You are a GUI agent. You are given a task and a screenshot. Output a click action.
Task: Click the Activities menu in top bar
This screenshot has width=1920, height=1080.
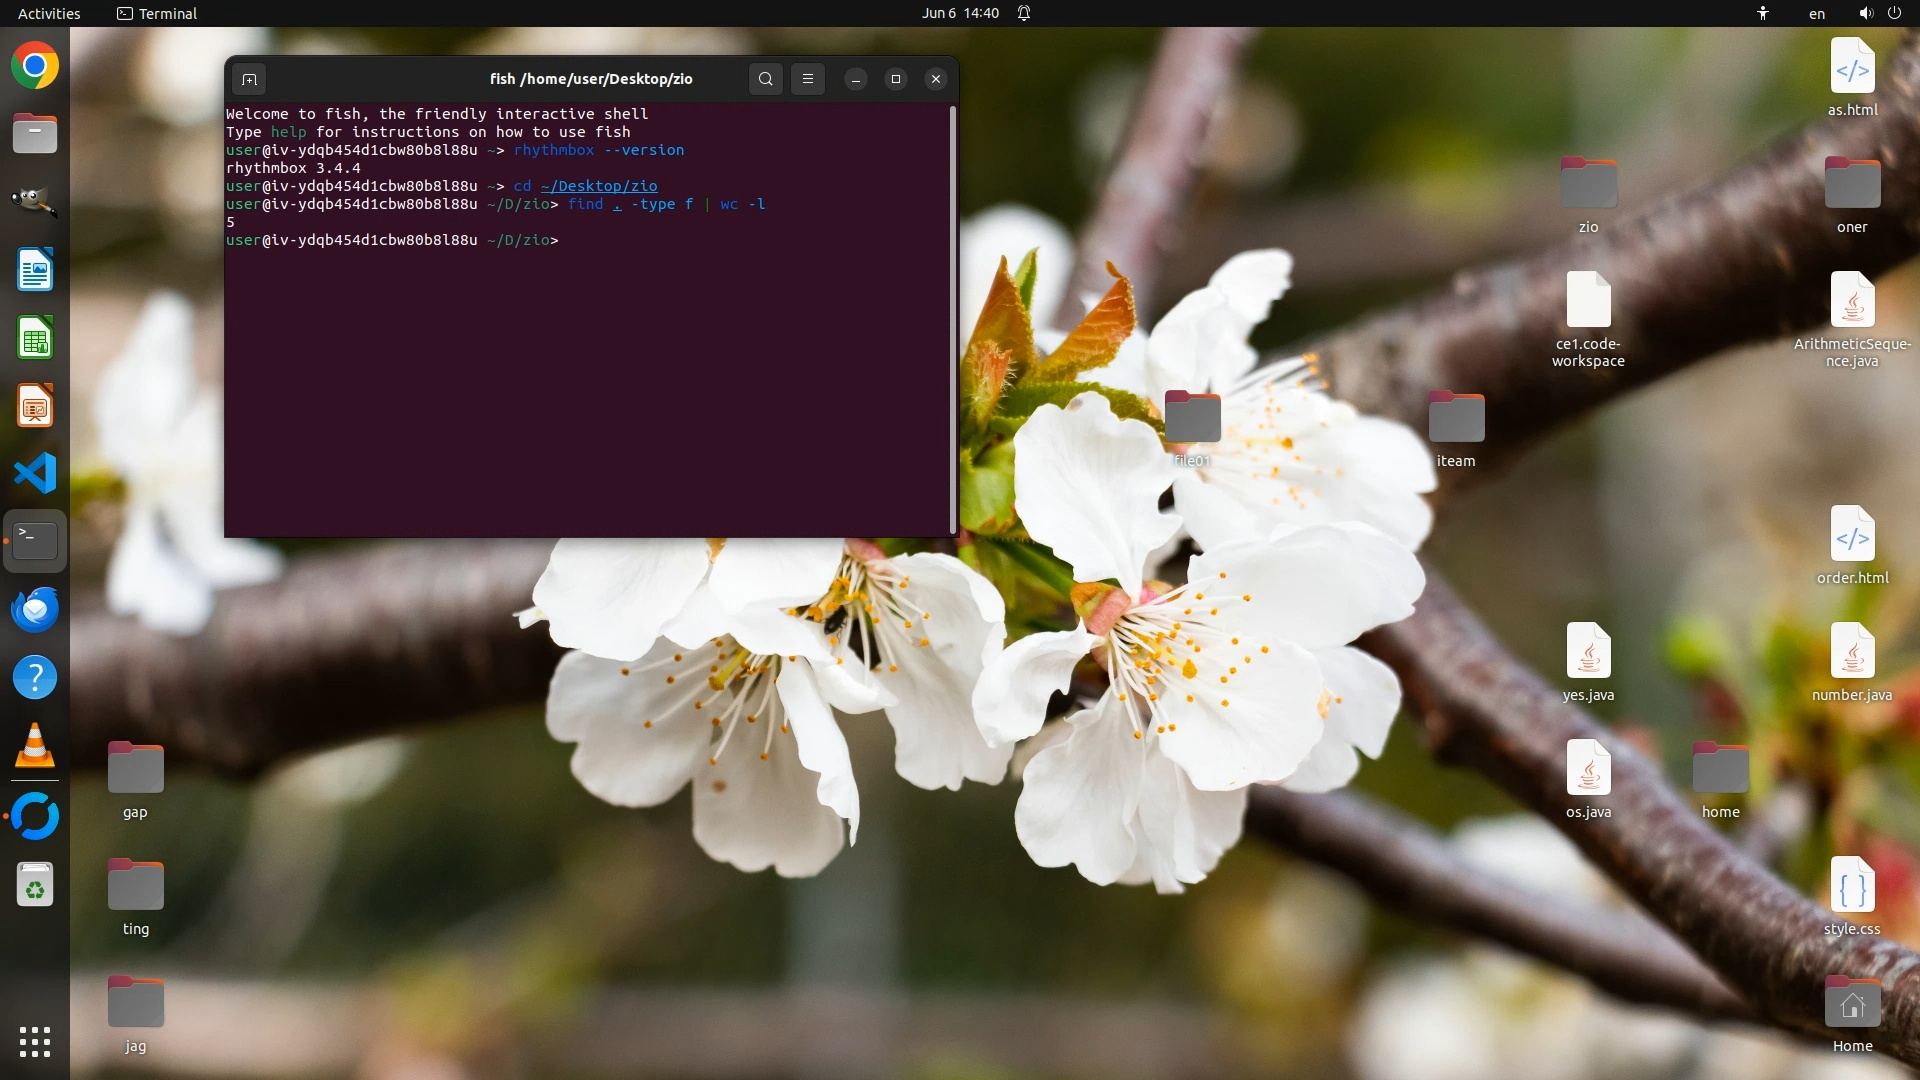click(x=49, y=13)
